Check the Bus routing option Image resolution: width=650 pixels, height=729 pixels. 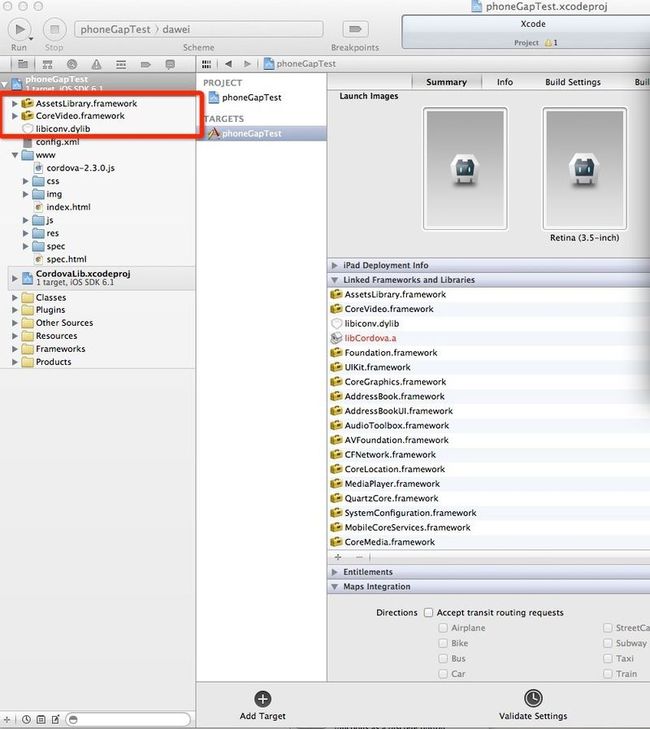443,658
